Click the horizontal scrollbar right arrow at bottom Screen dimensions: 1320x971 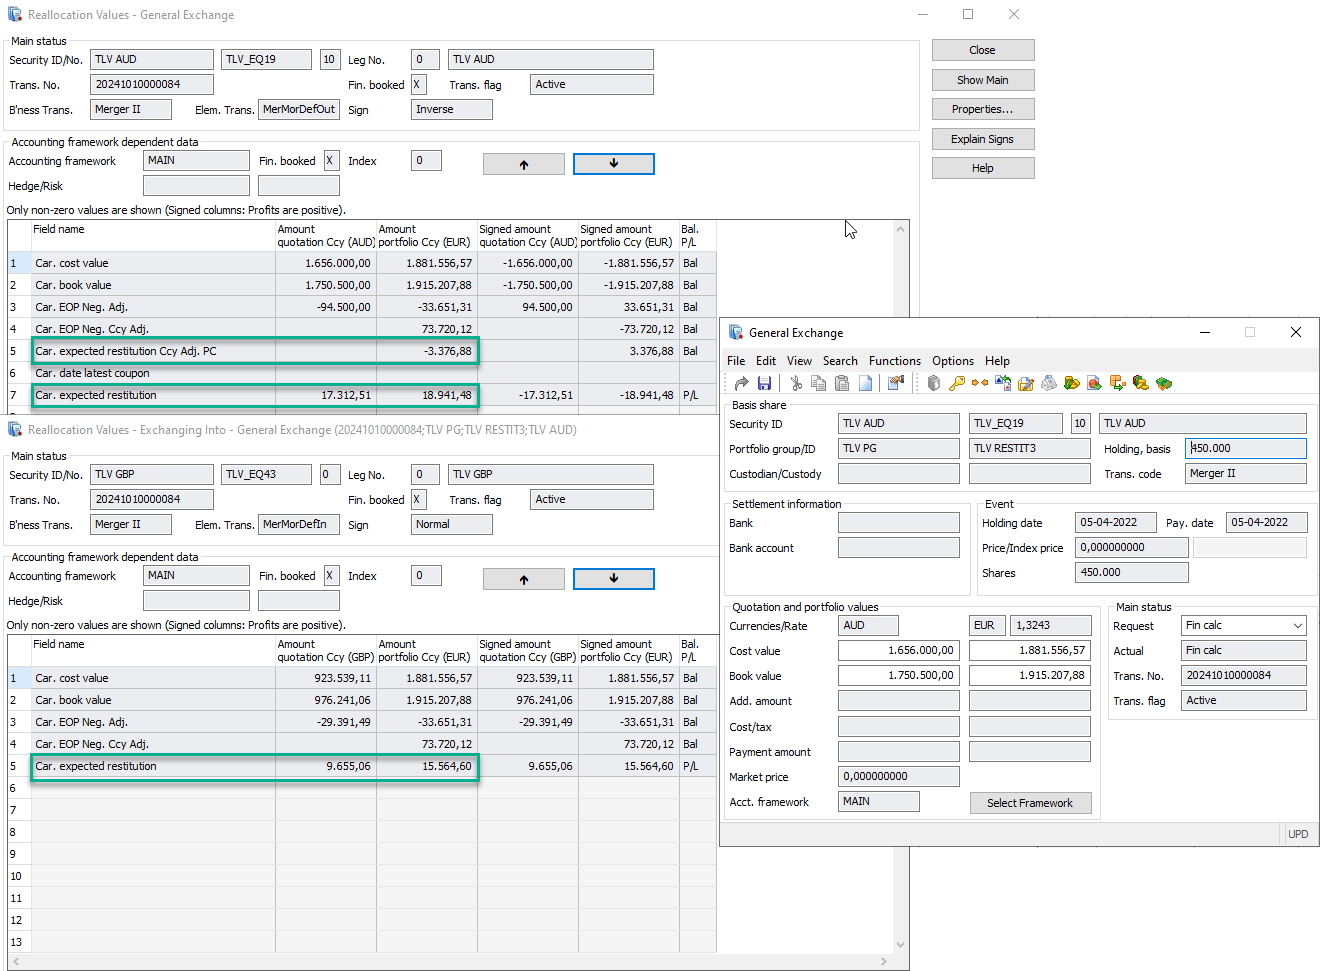pos(884,961)
